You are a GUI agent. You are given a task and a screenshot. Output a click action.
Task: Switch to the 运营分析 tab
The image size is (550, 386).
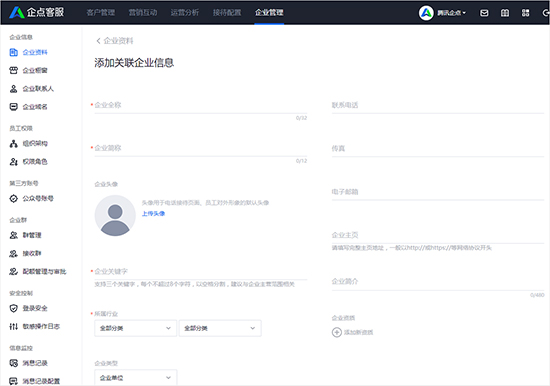coord(185,13)
